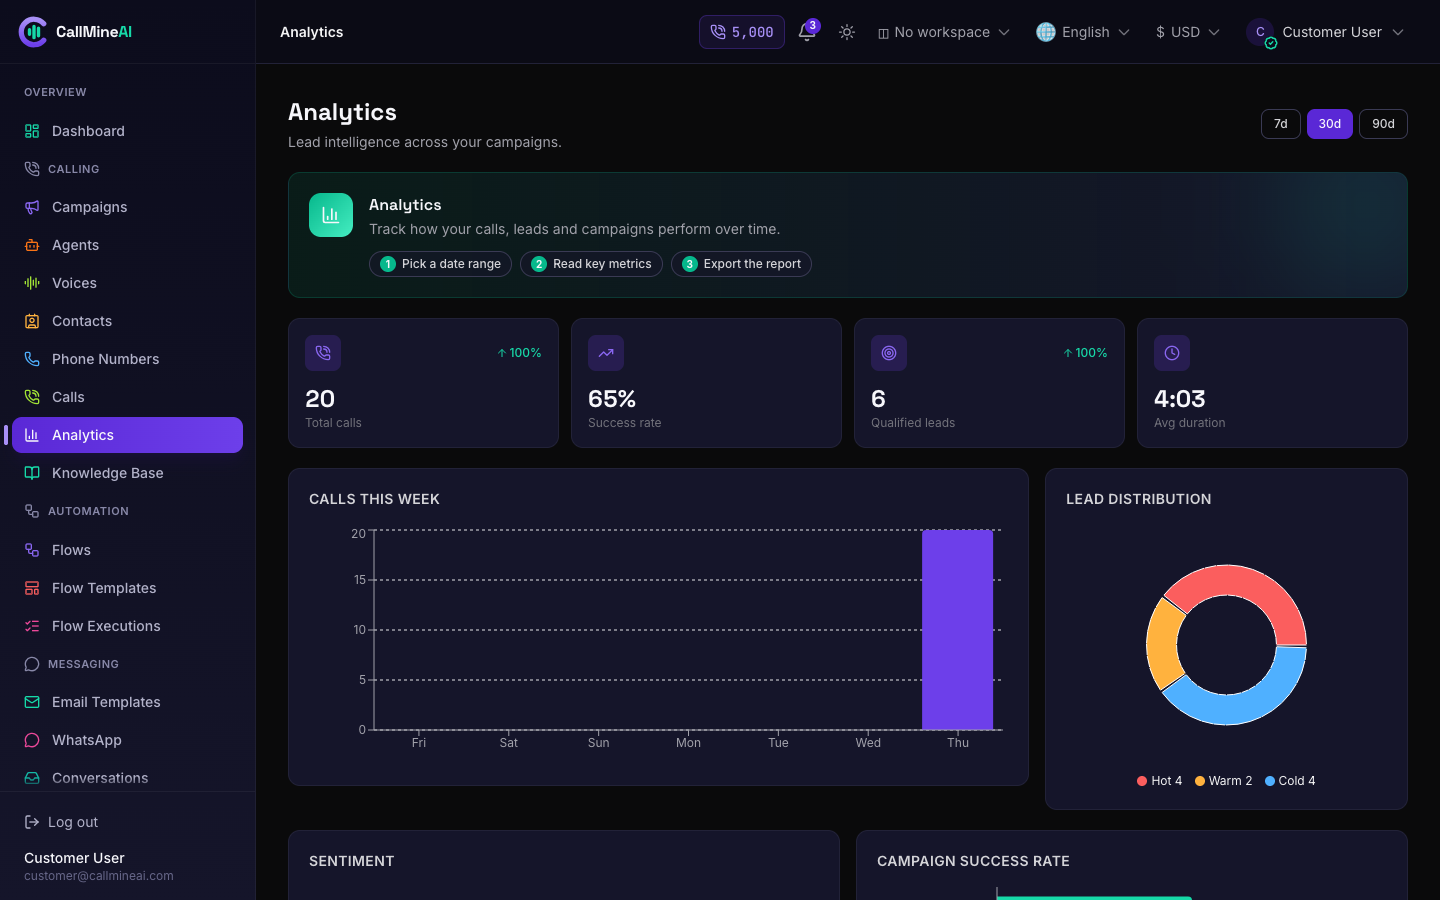
Task: Click the Export the report step
Action: click(741, 264)
